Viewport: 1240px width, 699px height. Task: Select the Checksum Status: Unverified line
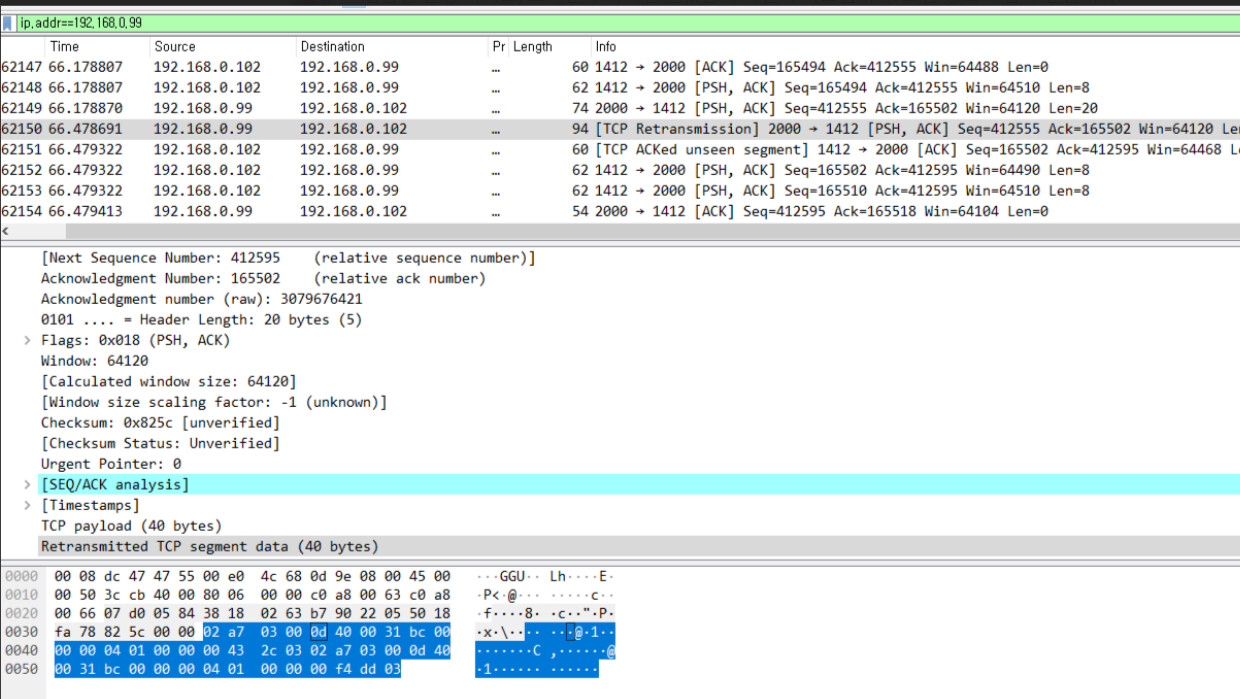click(x=160, y=443)
